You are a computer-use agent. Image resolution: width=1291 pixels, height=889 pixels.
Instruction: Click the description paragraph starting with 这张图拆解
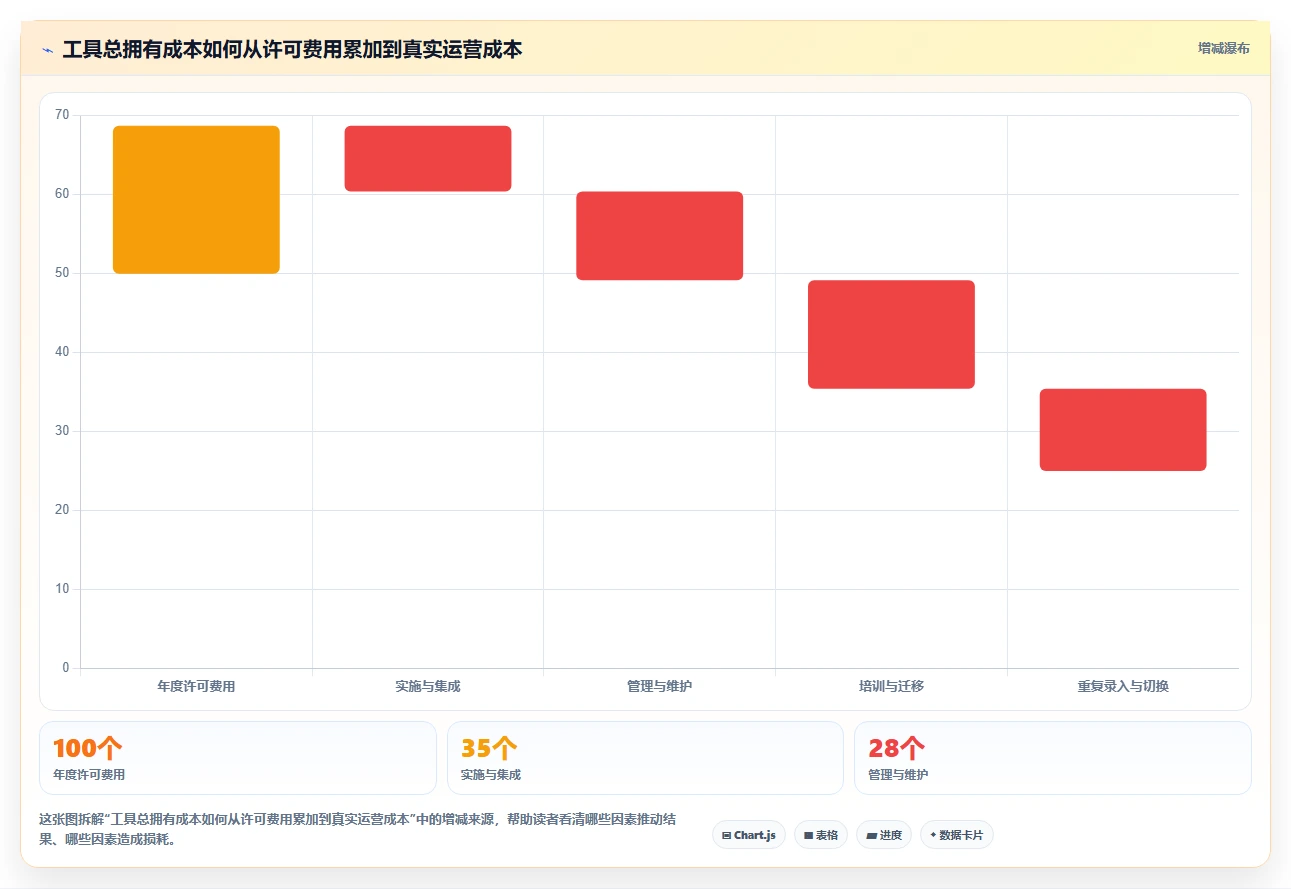[358, 829]
